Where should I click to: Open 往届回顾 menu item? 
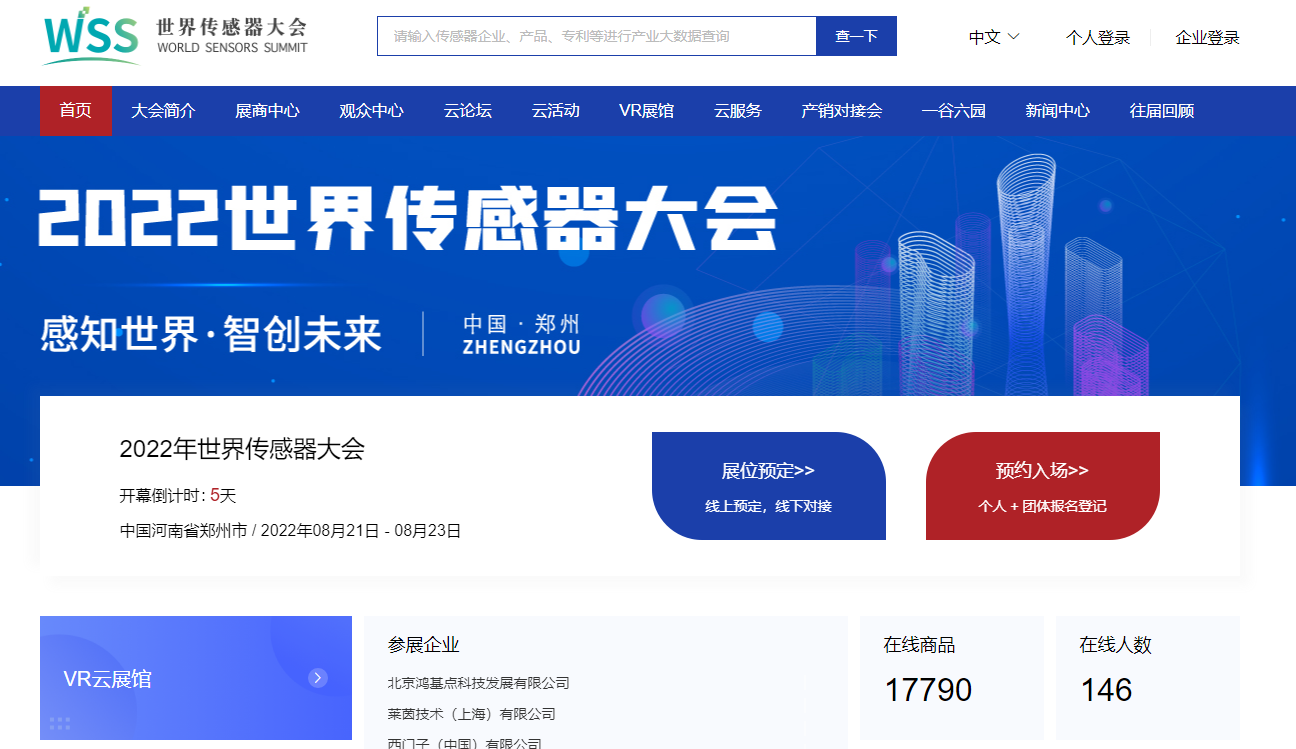1162,111
